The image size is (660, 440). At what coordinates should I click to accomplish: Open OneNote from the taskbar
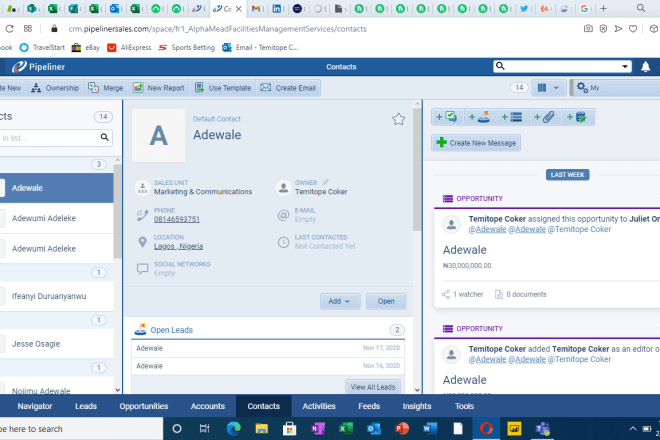(317, 429)
